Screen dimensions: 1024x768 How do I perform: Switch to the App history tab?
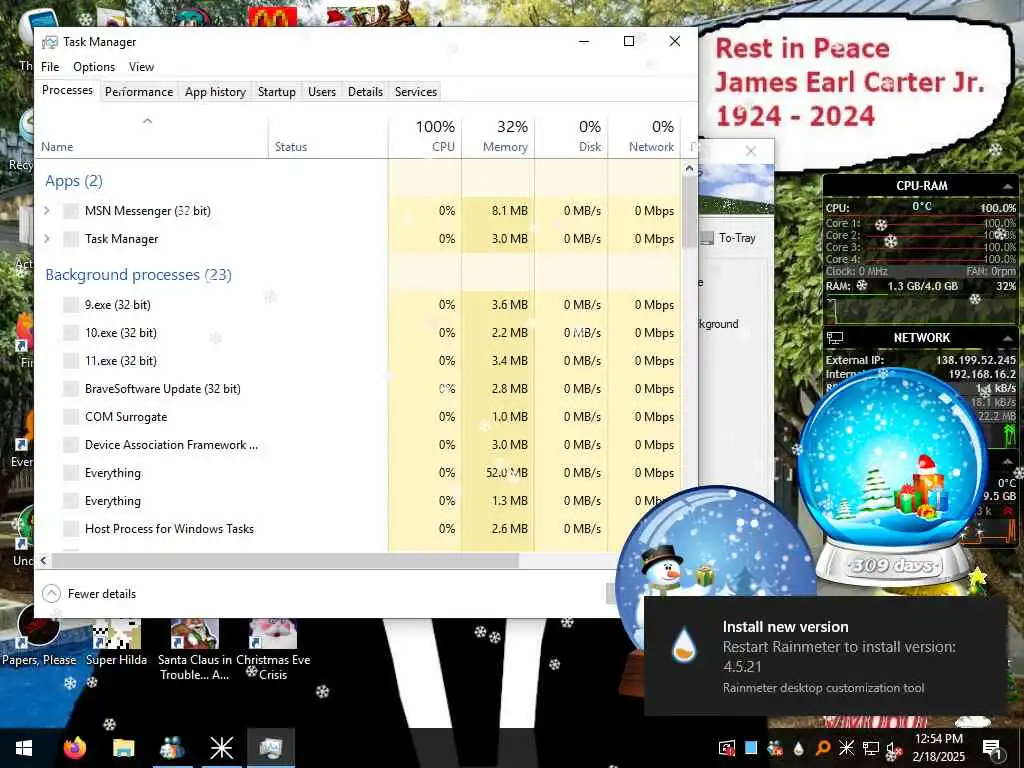coord(215,92)
